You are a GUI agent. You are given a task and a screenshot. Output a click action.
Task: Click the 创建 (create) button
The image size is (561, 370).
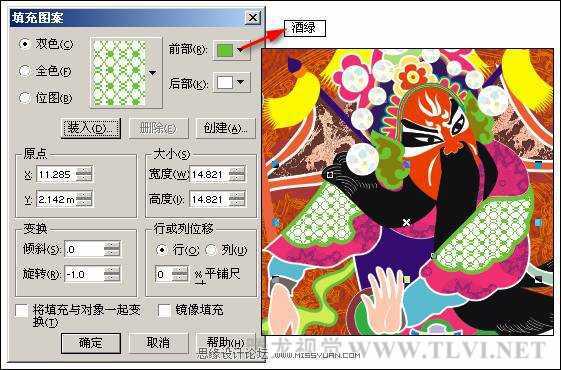click(x=225, y=128)
